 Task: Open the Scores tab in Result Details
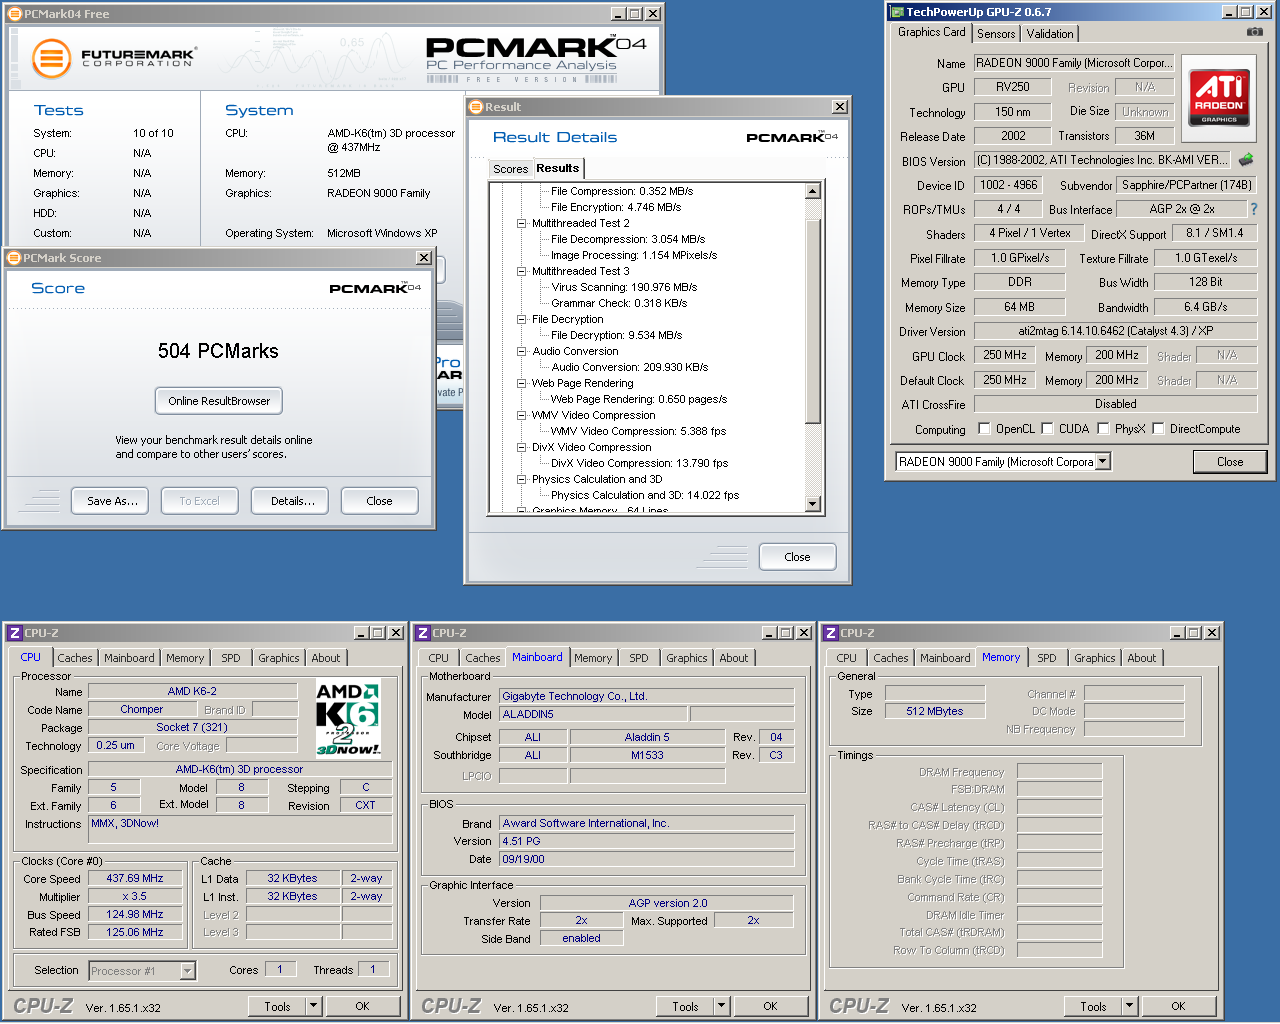coord(510,169)
